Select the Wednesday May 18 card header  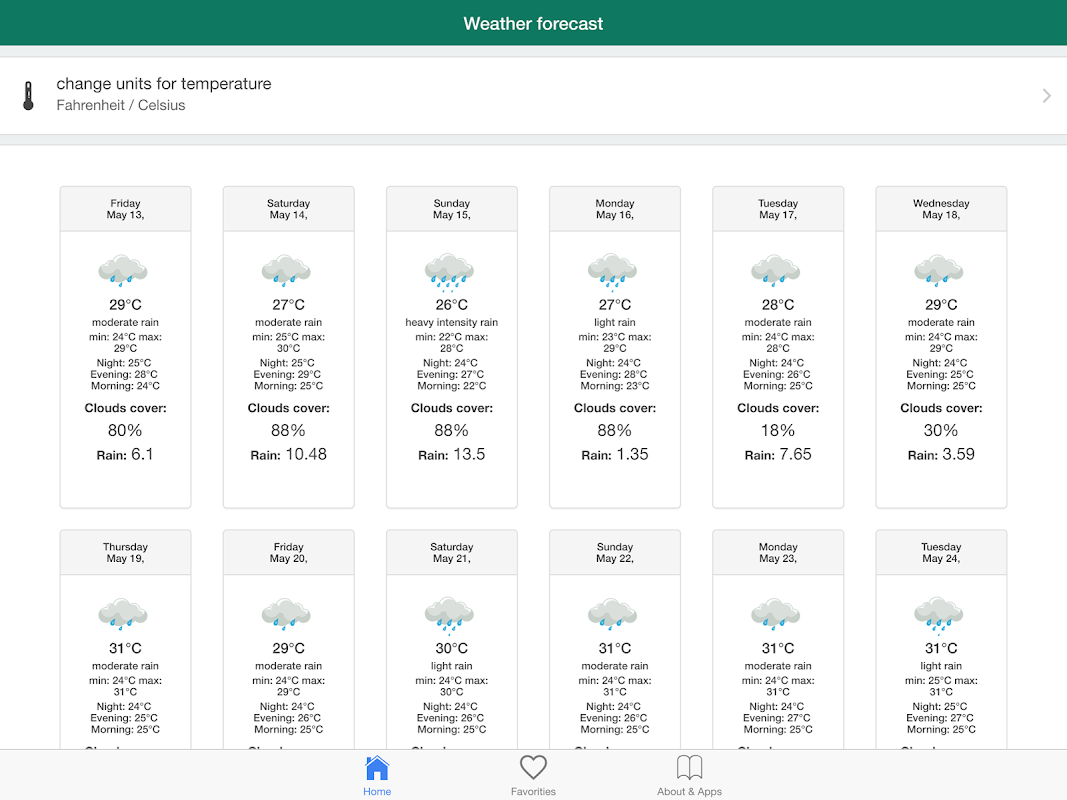coord(941,209)
